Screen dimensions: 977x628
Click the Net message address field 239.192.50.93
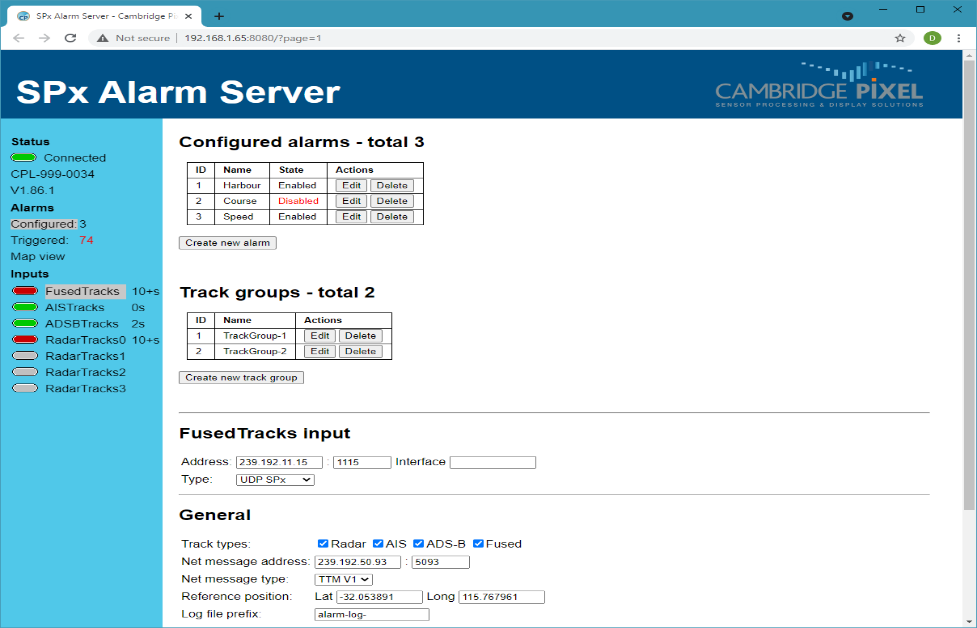(x=358, y=562)
